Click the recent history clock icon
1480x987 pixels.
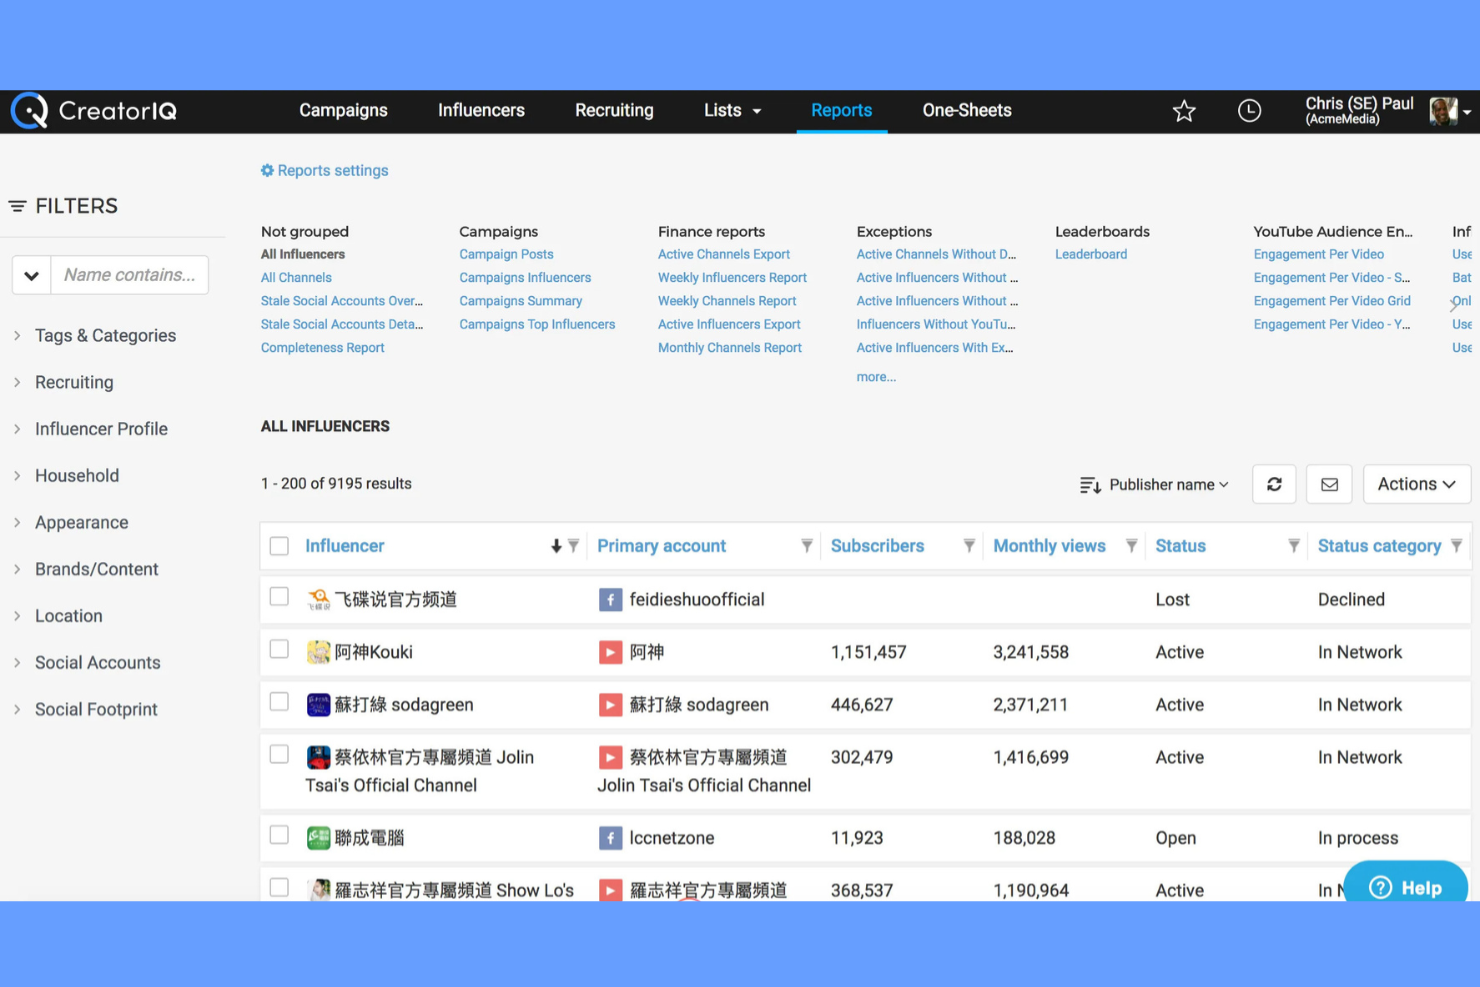(1249, 110)
